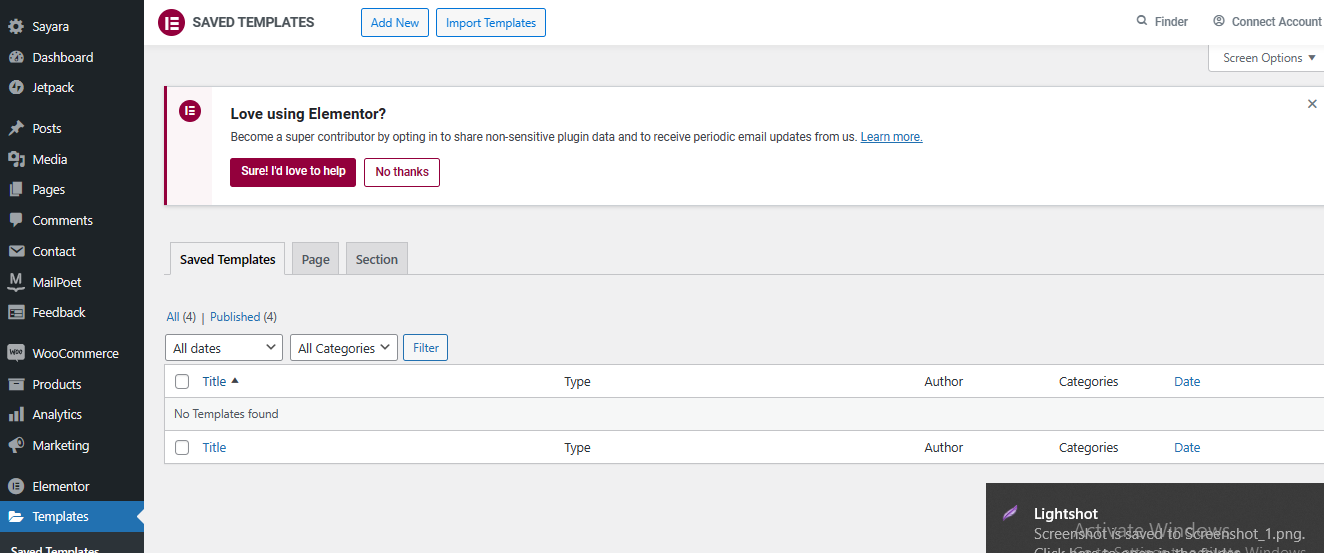
Task: Click the MailPoet M icon
Action: pyautogui.click(x=16, y=282)
